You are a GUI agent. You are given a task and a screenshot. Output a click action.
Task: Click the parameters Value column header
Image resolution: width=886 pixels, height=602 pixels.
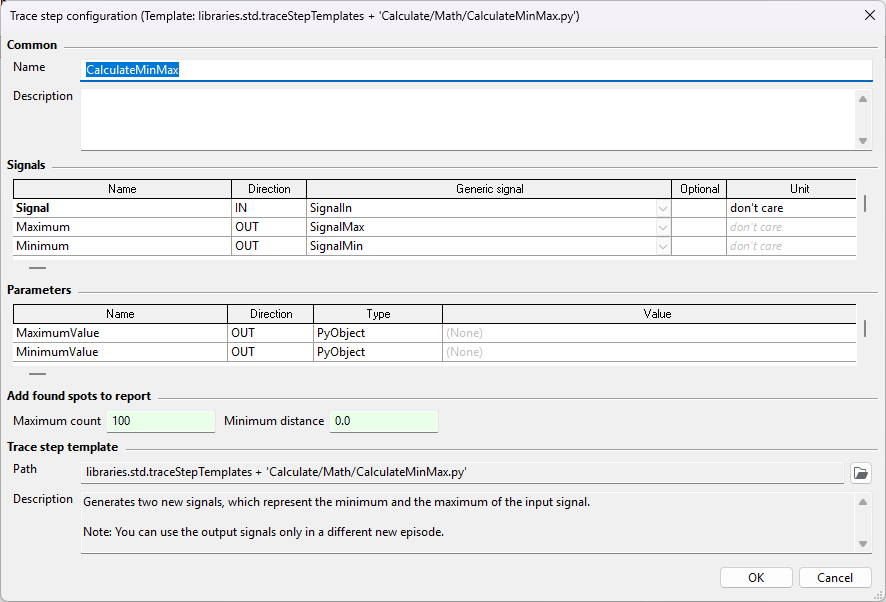(649, 314)
